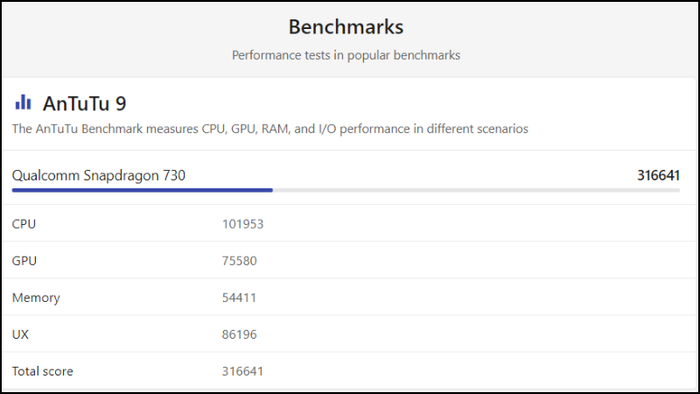Click the GPU score 75580

[x=239, y=261]
